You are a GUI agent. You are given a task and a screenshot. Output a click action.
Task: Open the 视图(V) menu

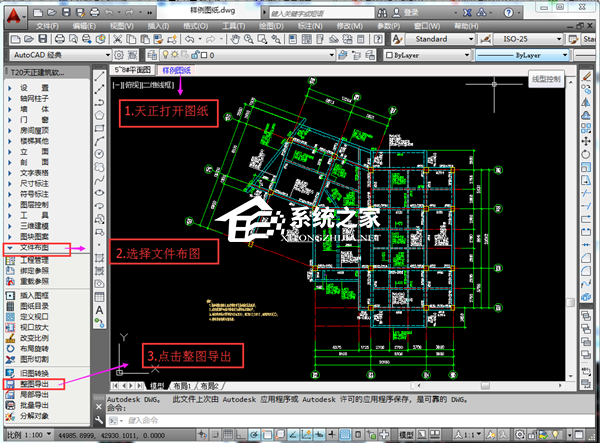pos(122,26)
